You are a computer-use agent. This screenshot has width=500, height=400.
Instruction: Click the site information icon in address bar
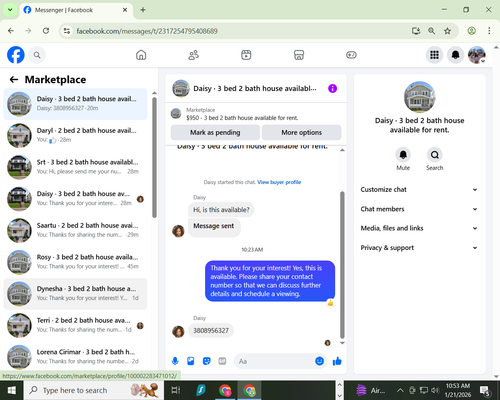tap(67, 31)
